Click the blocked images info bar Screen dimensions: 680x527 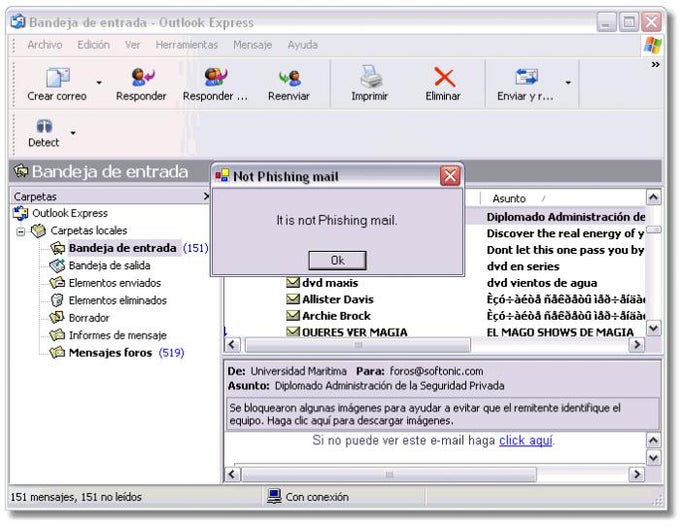click(443, 414)
